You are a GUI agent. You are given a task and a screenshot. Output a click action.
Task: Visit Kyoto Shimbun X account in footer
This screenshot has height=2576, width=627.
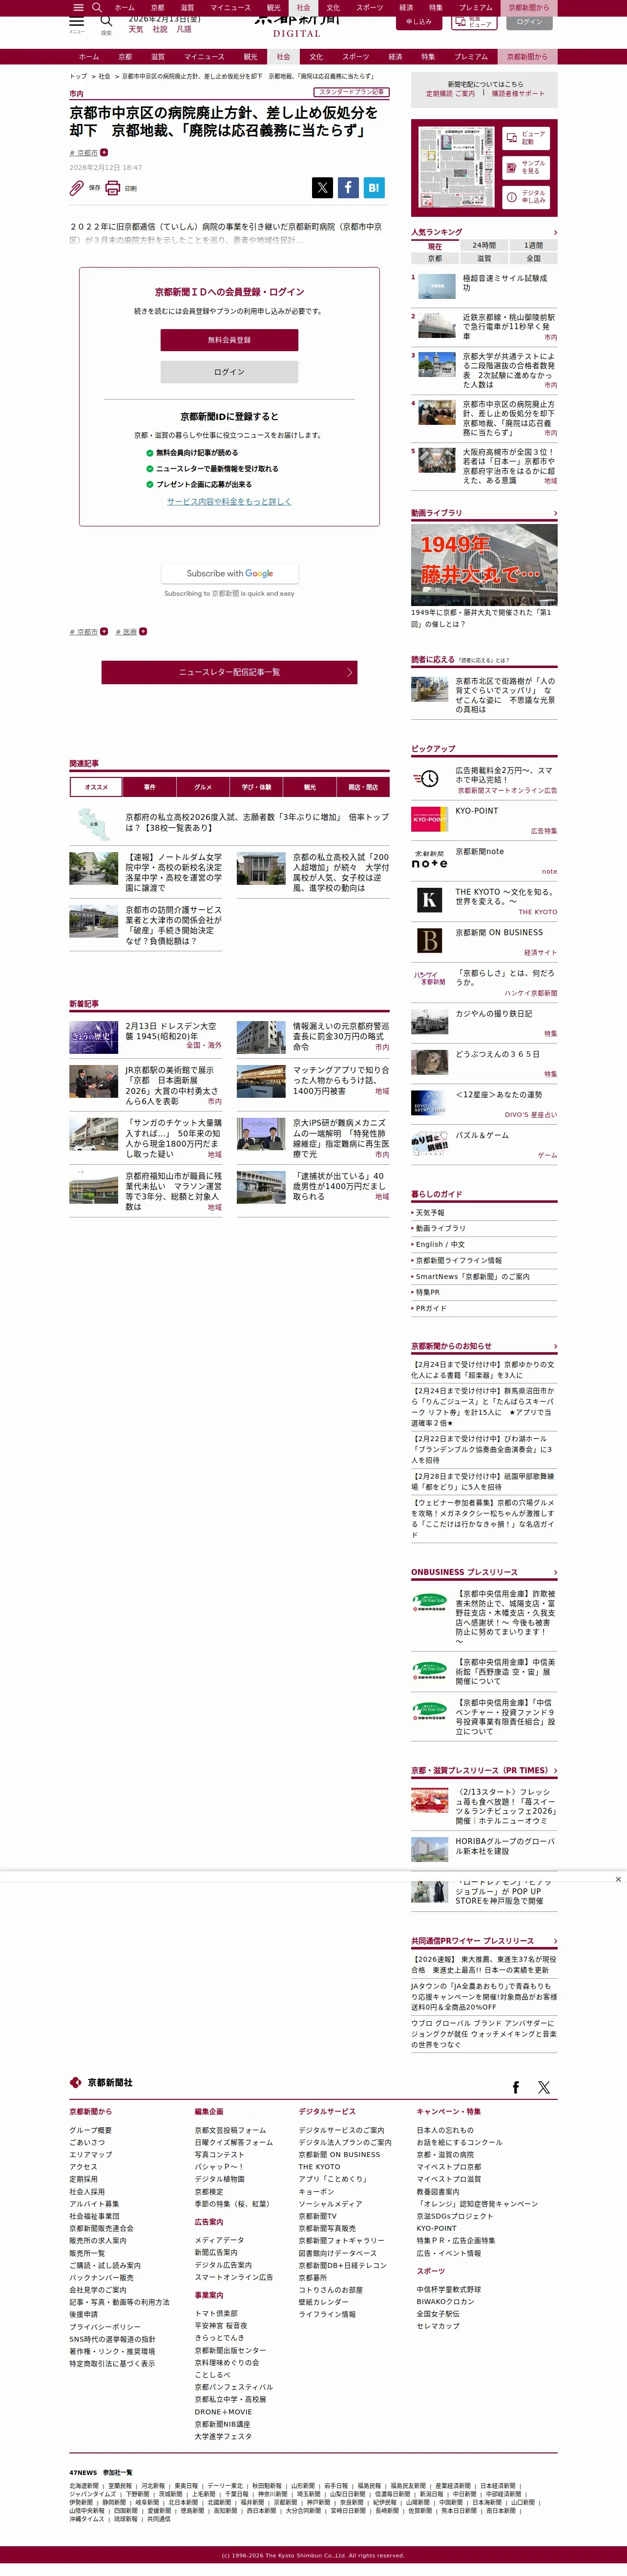544,2087
